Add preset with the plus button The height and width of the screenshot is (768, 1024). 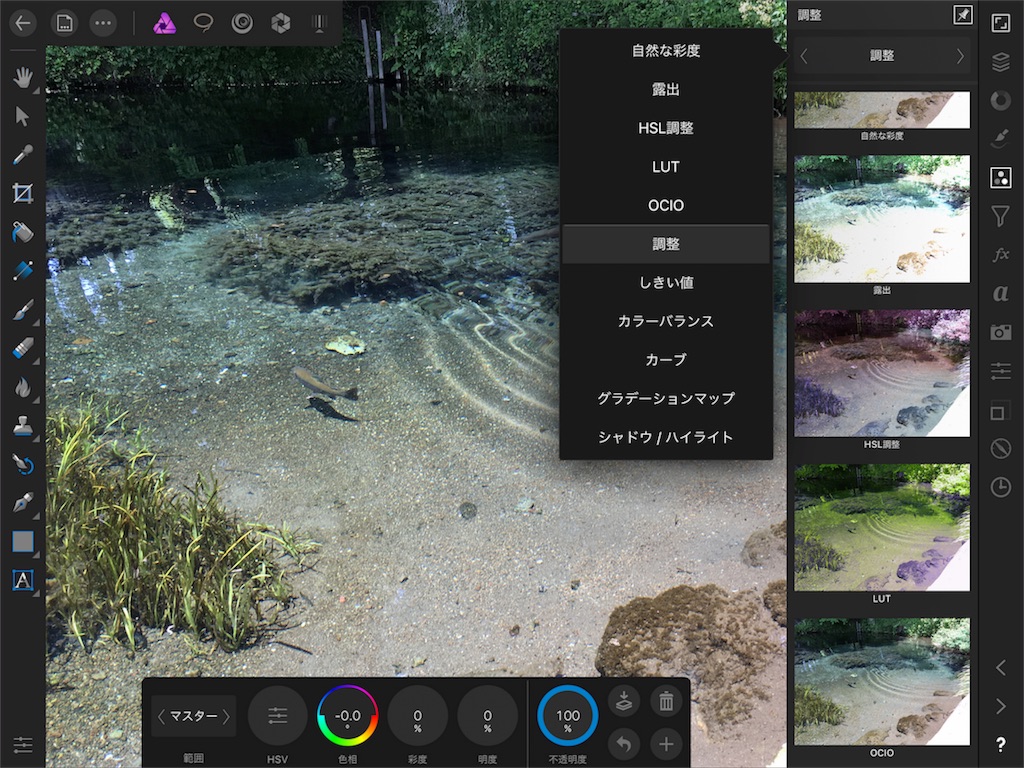click(666, 744)
